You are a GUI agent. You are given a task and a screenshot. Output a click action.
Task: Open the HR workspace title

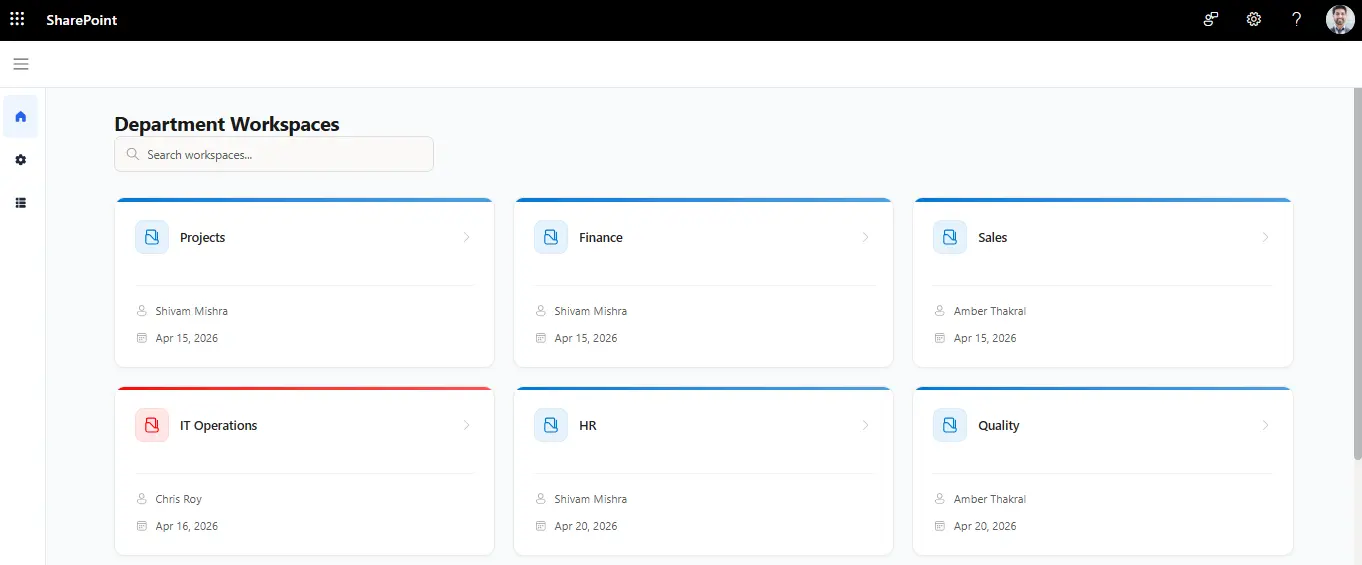tap(588, 425)
